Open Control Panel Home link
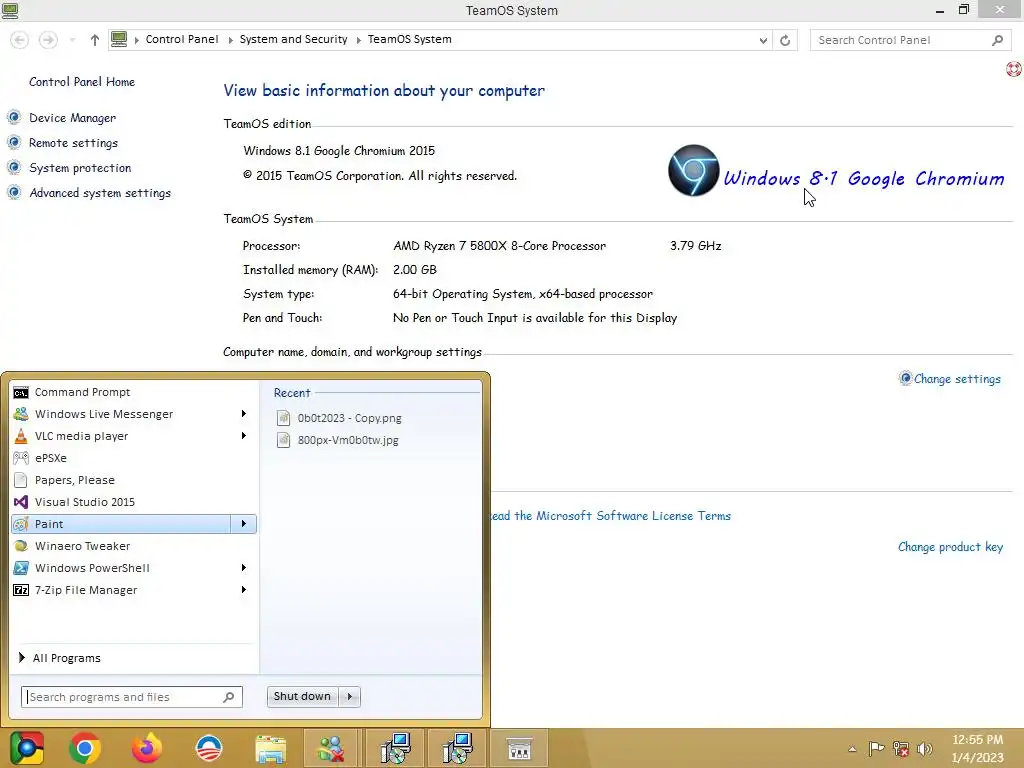Viewport: 1024px width, 768px height. (82, 82)
